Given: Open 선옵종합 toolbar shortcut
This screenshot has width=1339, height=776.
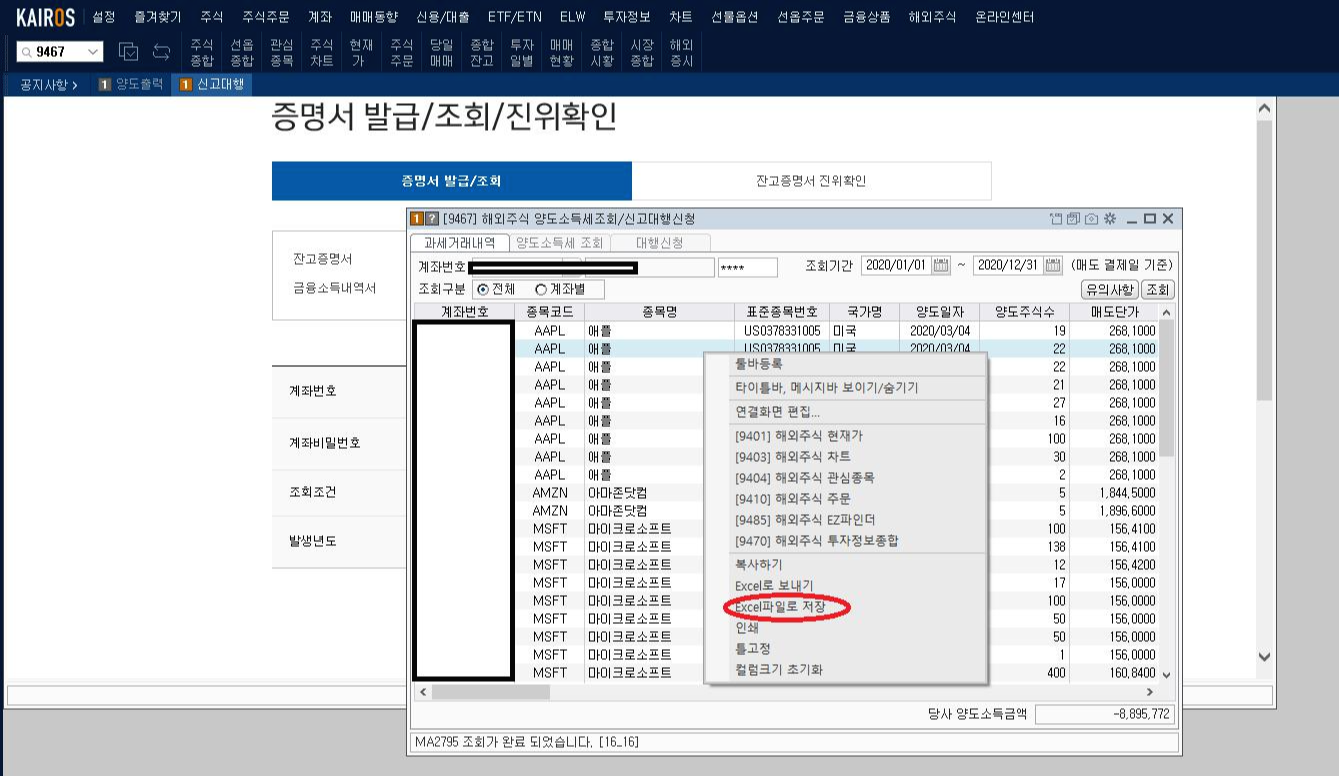Looking at the screenshot, I should tap(241, 53).
